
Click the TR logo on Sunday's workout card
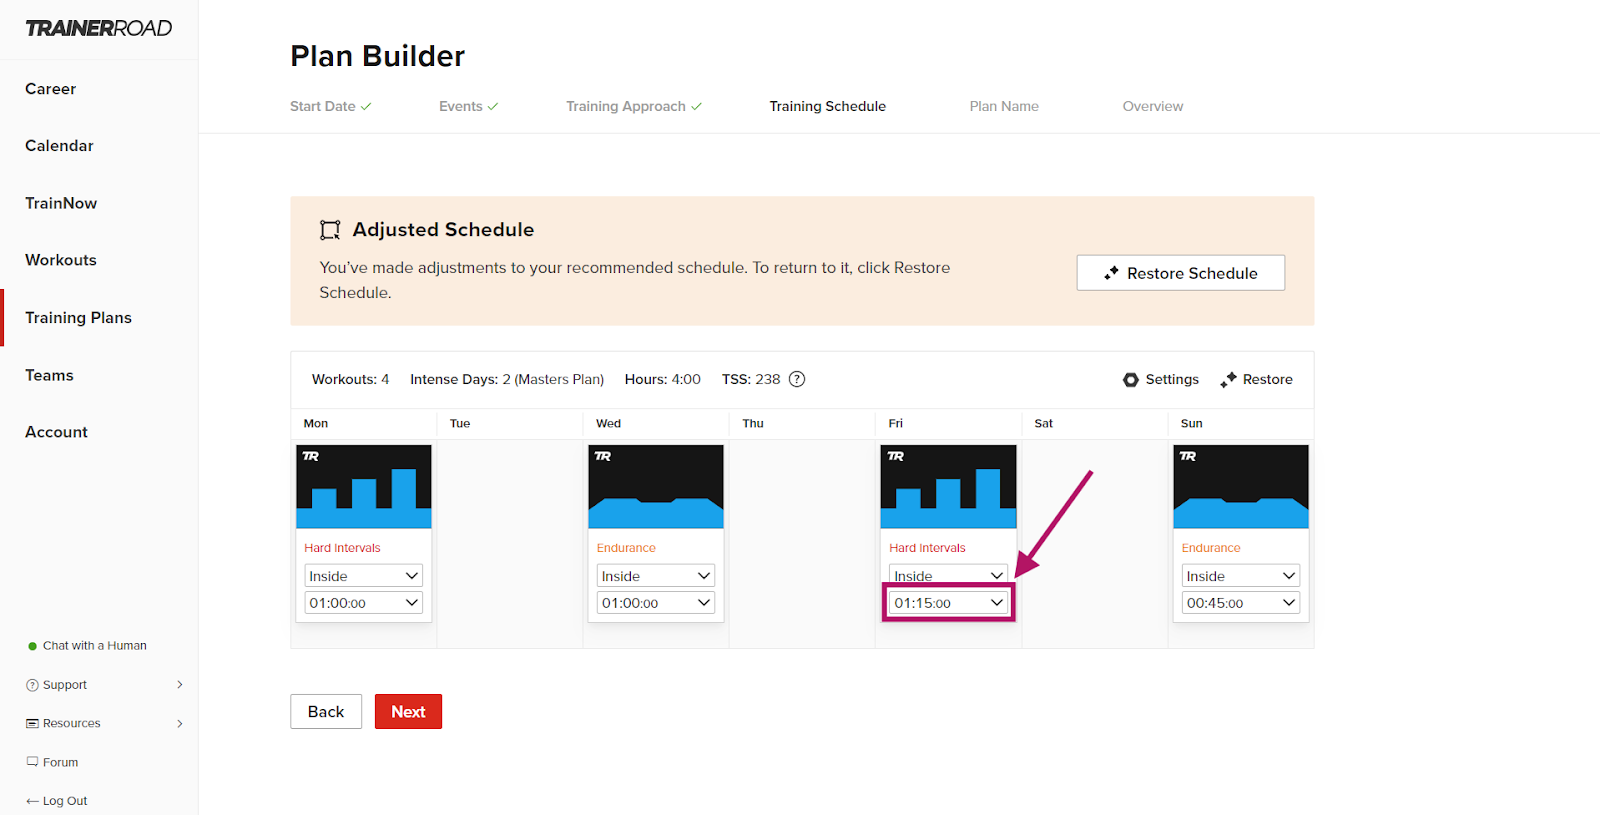1188,456
